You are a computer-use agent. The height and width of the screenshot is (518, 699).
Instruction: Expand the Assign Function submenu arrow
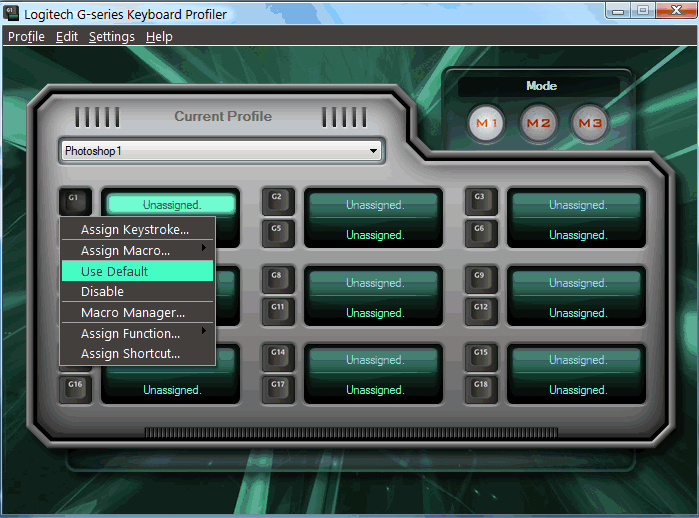tap(204, 330)
